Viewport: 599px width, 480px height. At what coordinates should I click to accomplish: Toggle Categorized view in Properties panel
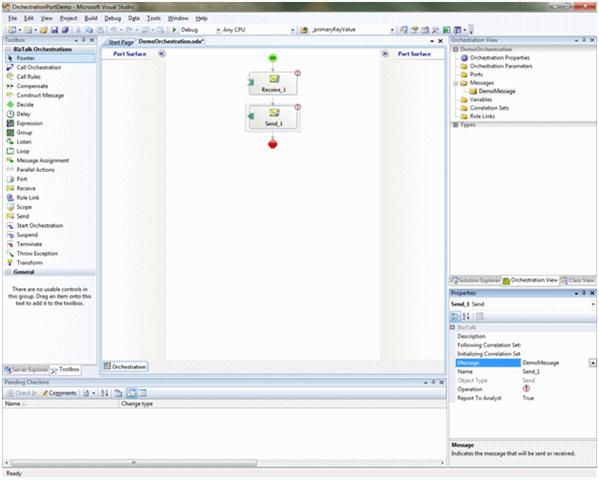pyautogui.click(x=455, y=316)
